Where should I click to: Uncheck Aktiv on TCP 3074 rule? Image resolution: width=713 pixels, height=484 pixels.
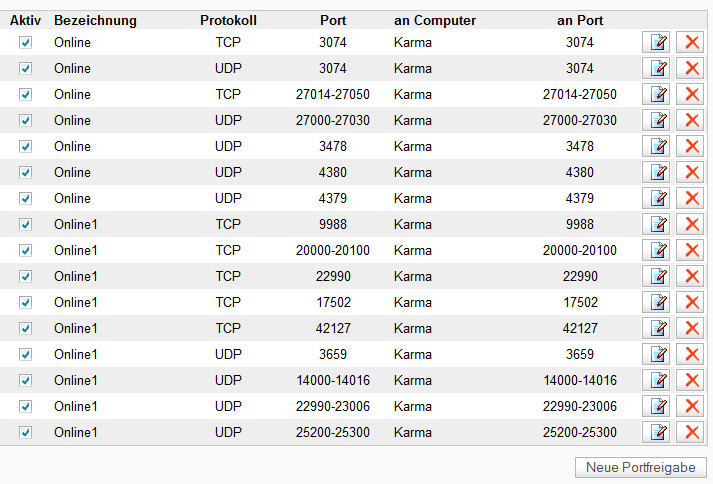point(26,42)
